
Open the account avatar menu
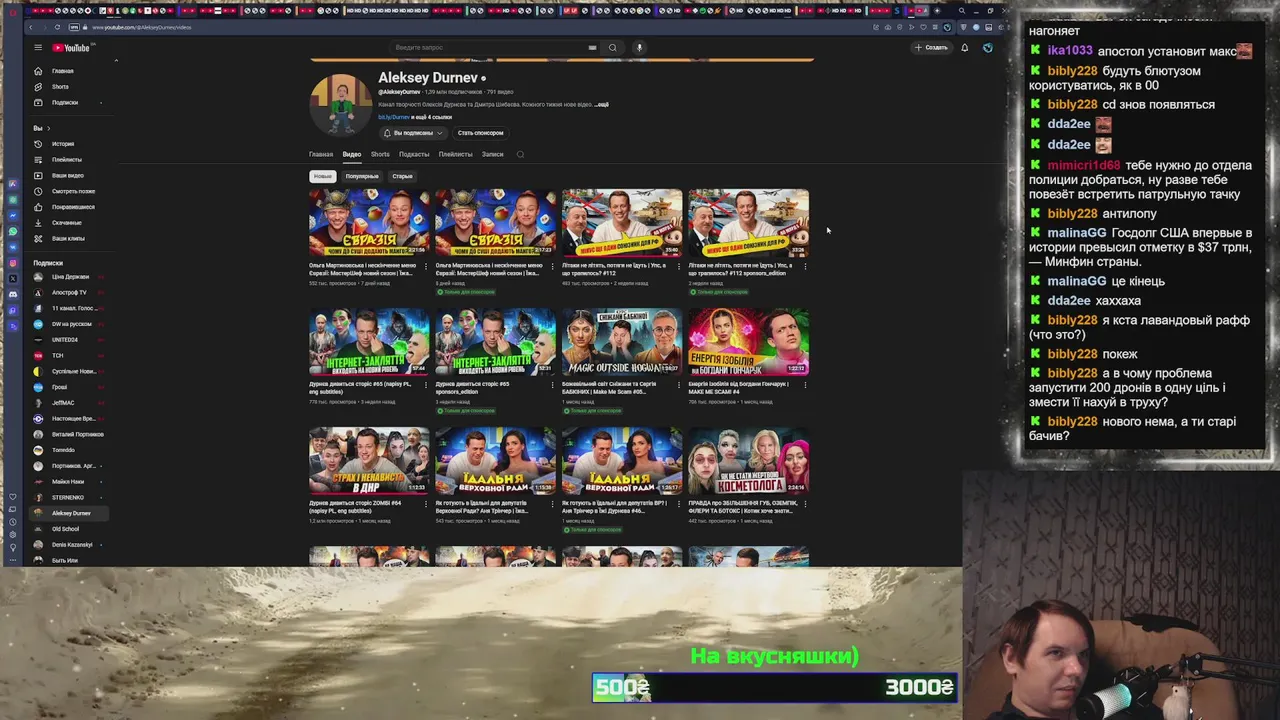tap(987, 47)
